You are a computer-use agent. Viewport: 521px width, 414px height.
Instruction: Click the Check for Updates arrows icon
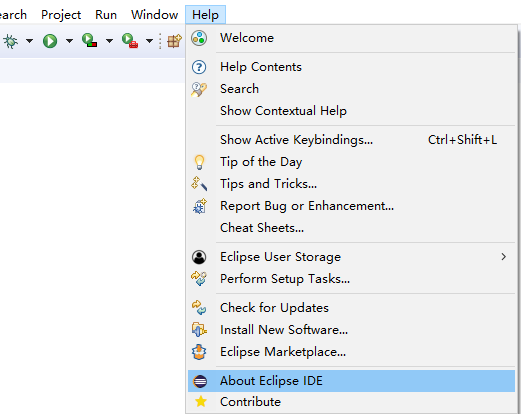[x=199, y=308]
